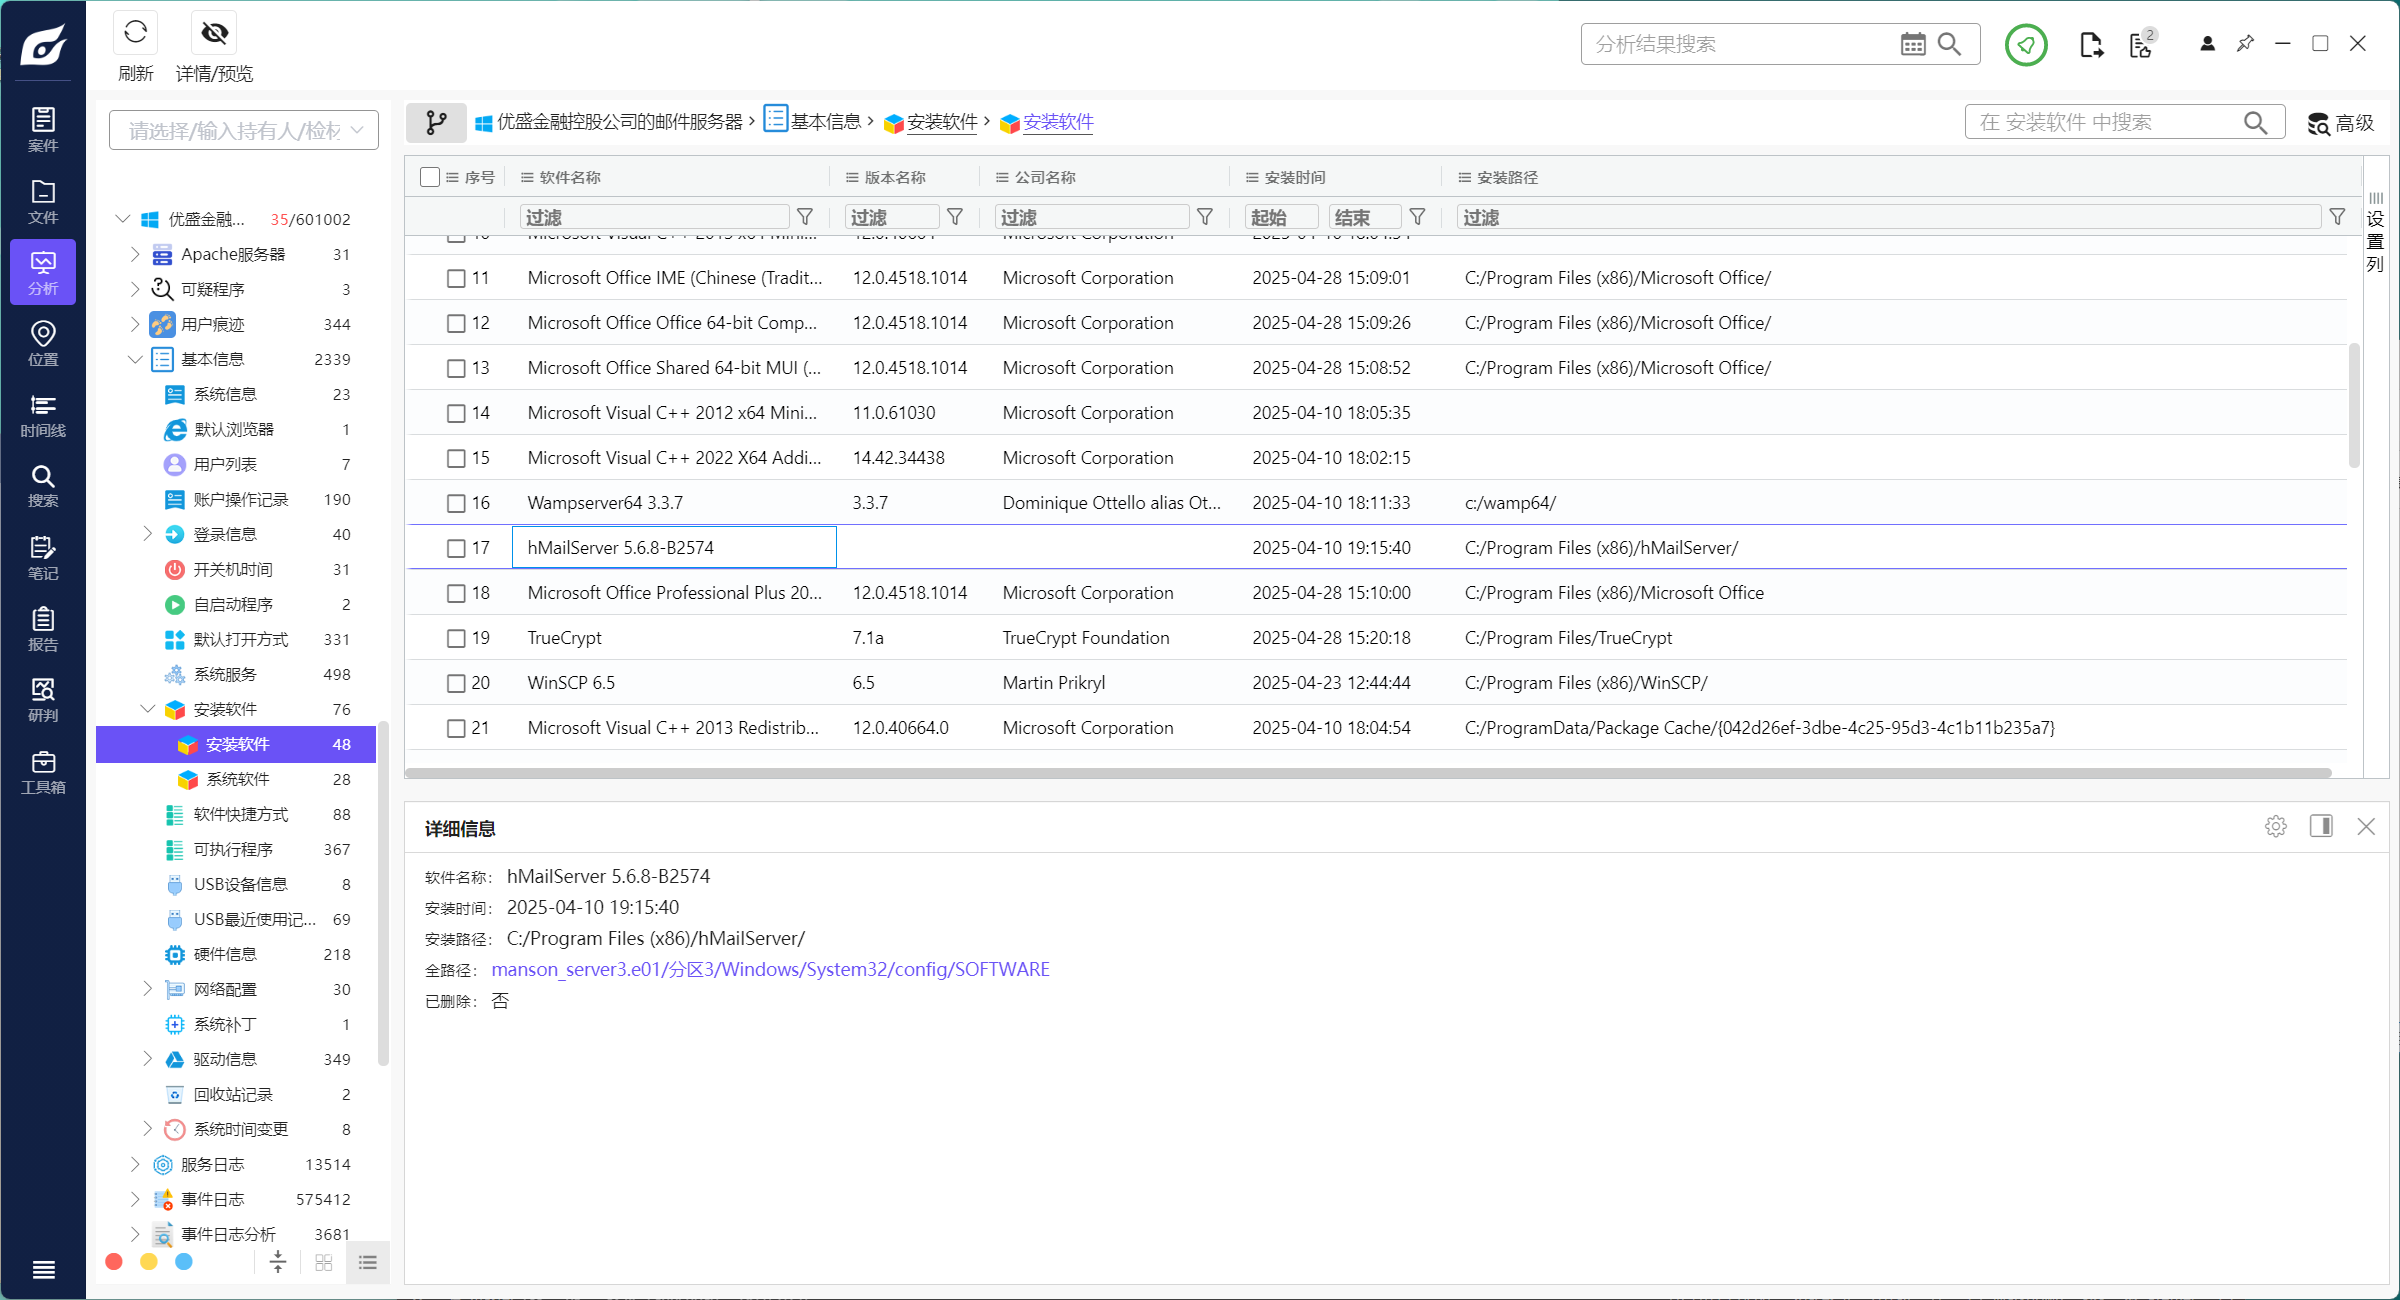Viewport: 2400px width, 1300px height.
Task: Open the SOFTWARE registry full path link
Action: 770,969
